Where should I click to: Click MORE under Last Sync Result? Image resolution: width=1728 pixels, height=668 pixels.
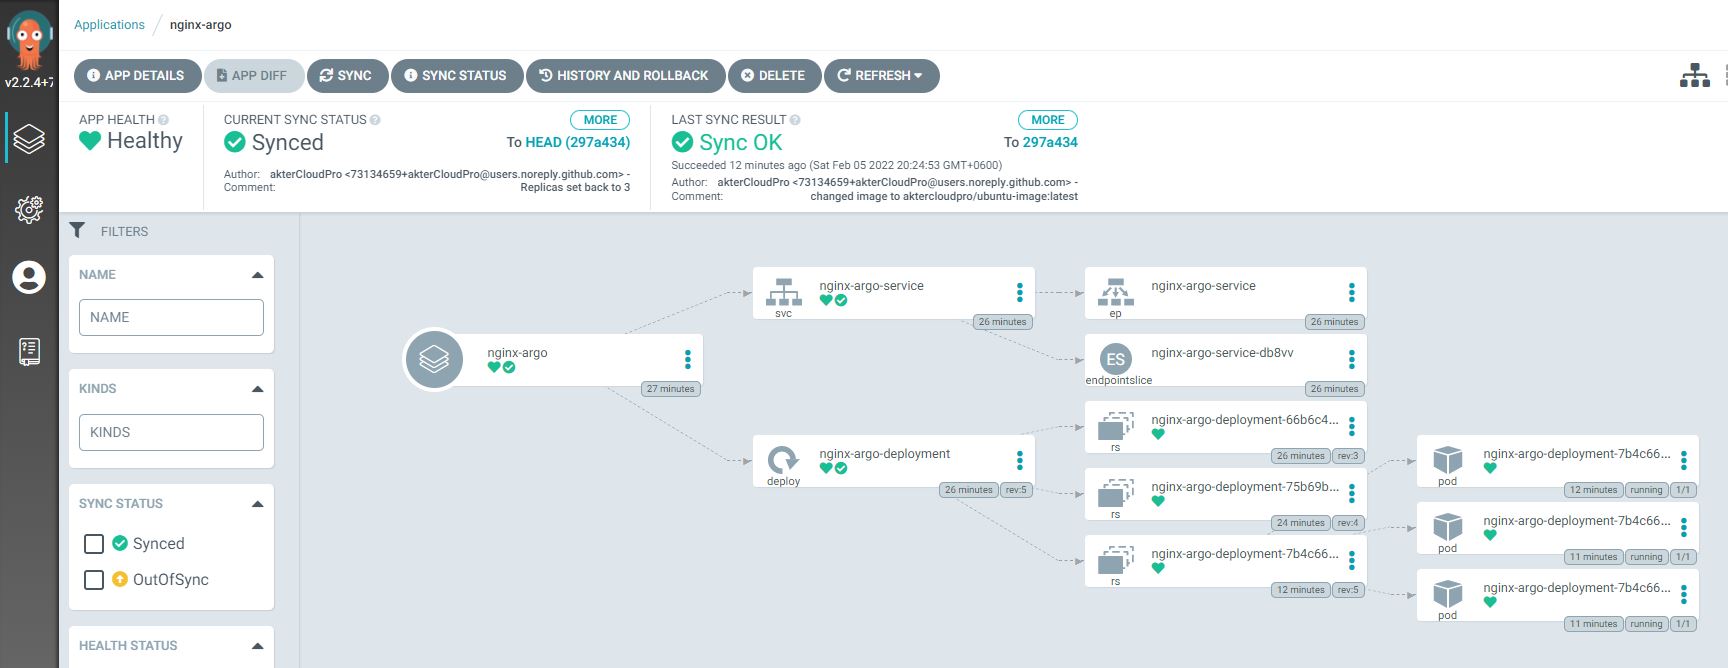(x=1048, y=120)
